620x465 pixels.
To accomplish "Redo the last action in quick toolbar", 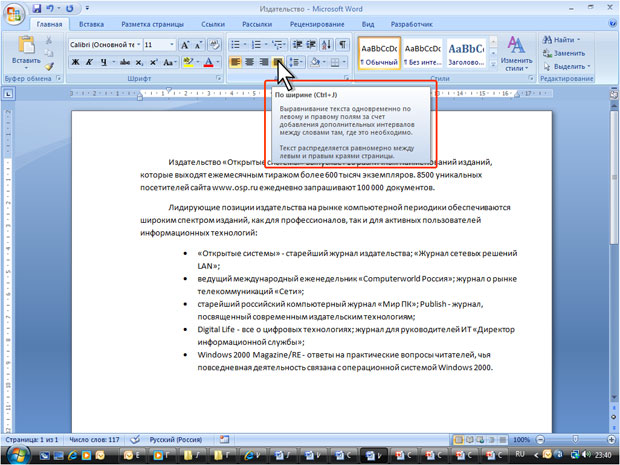I will click(x=70, y=8).
